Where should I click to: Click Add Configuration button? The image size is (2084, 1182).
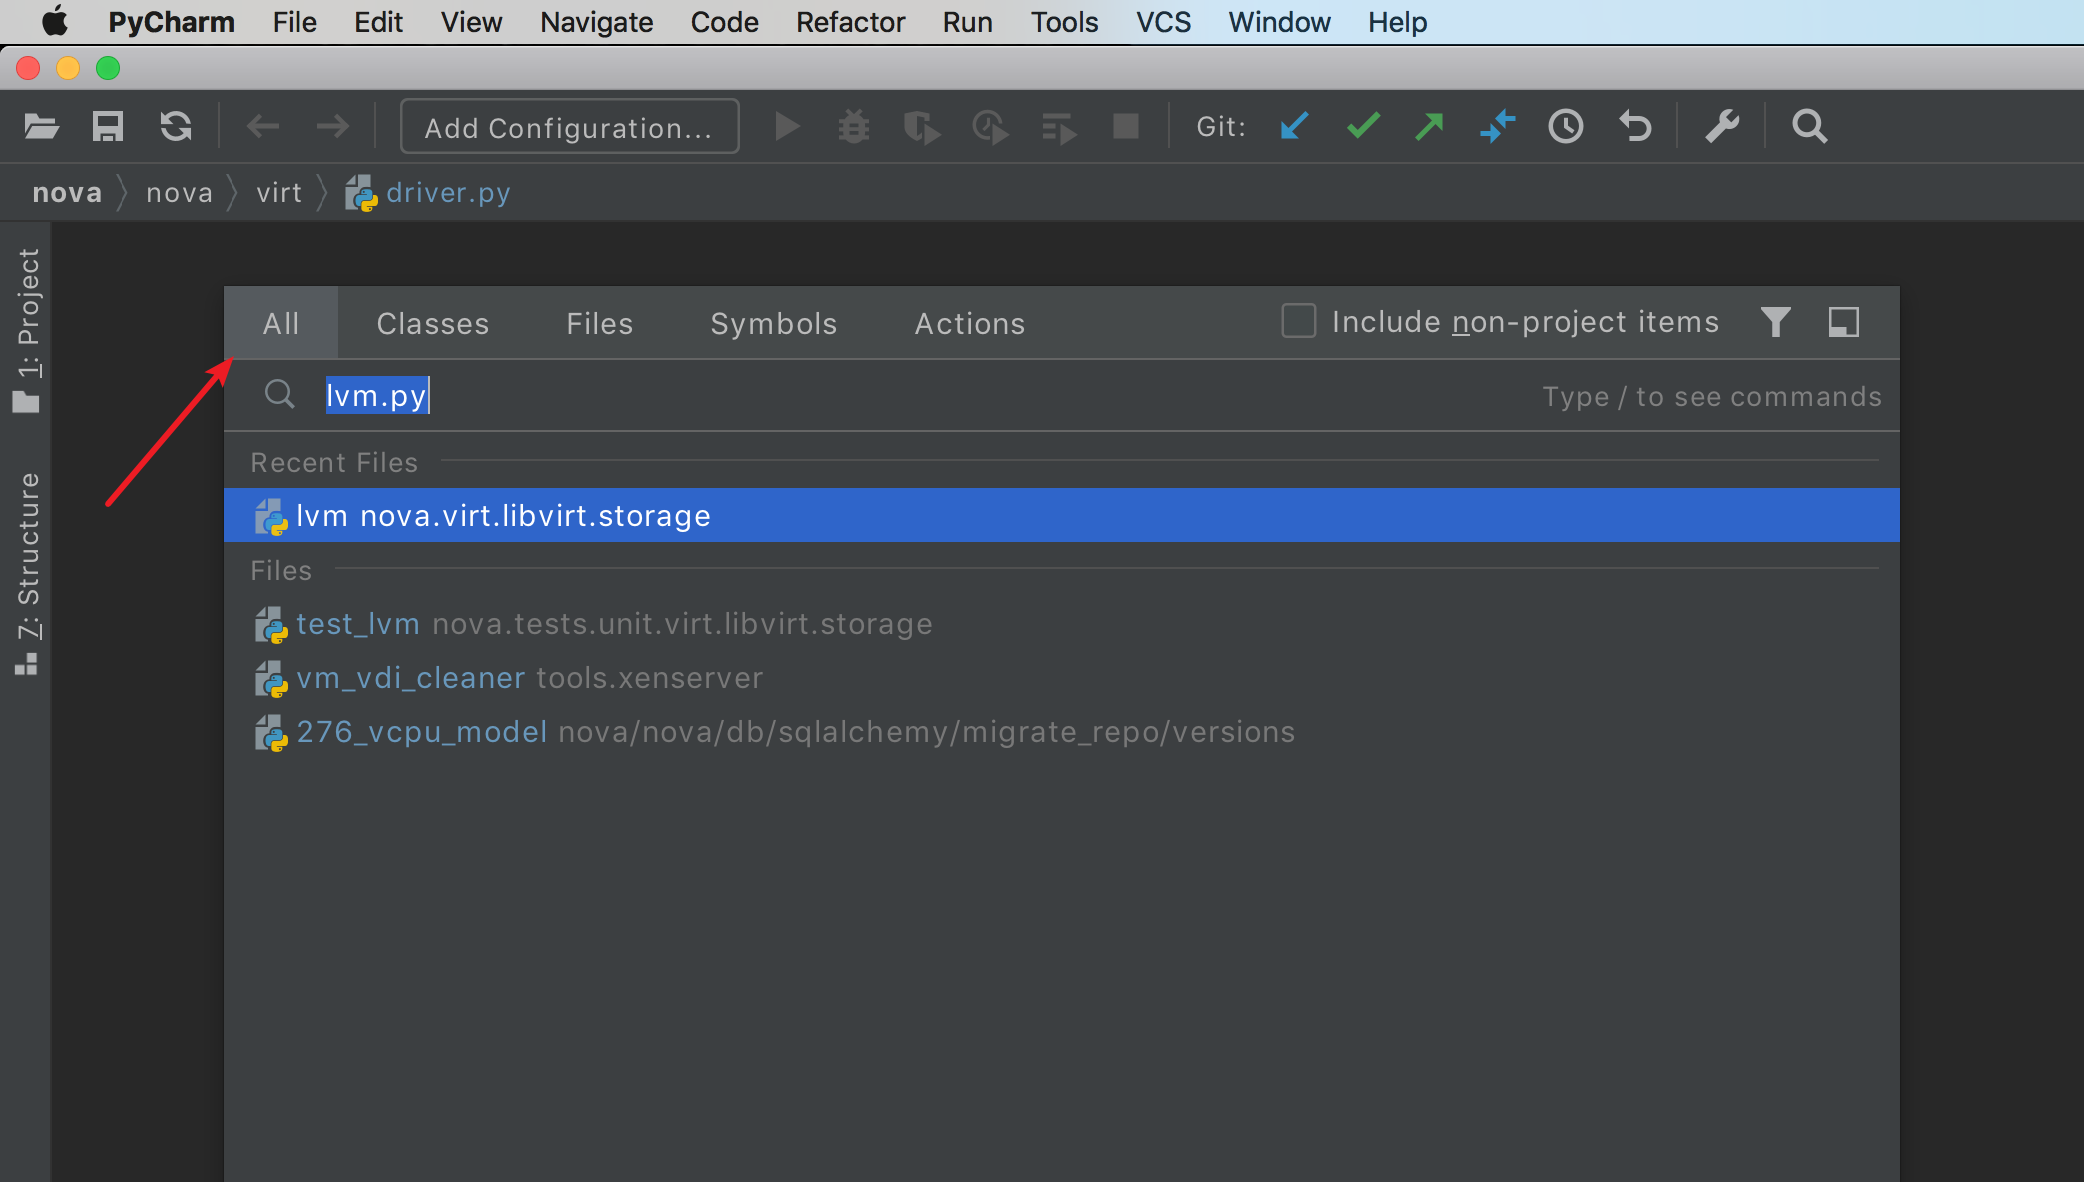click(569, 127)
